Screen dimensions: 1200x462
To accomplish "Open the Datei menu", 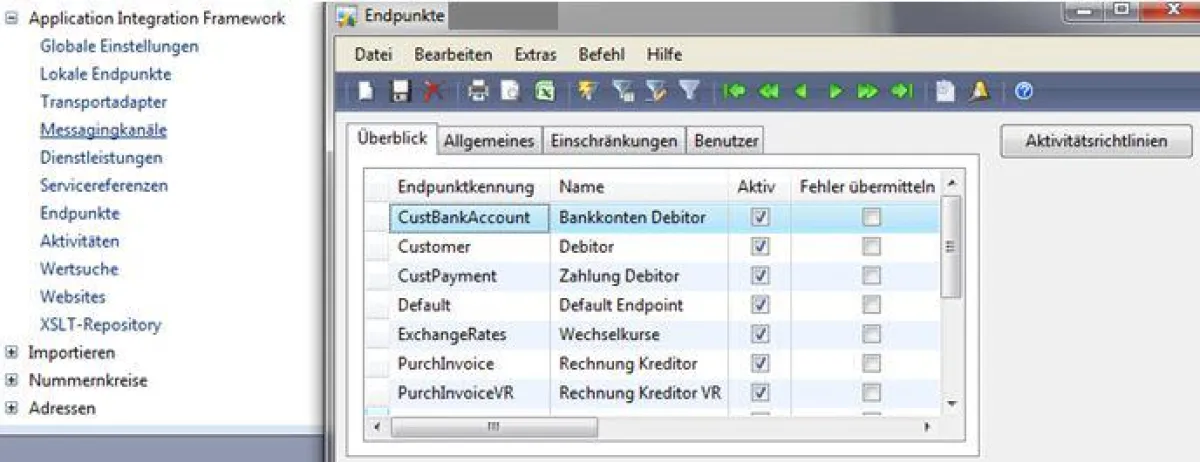I will [373, 55].
